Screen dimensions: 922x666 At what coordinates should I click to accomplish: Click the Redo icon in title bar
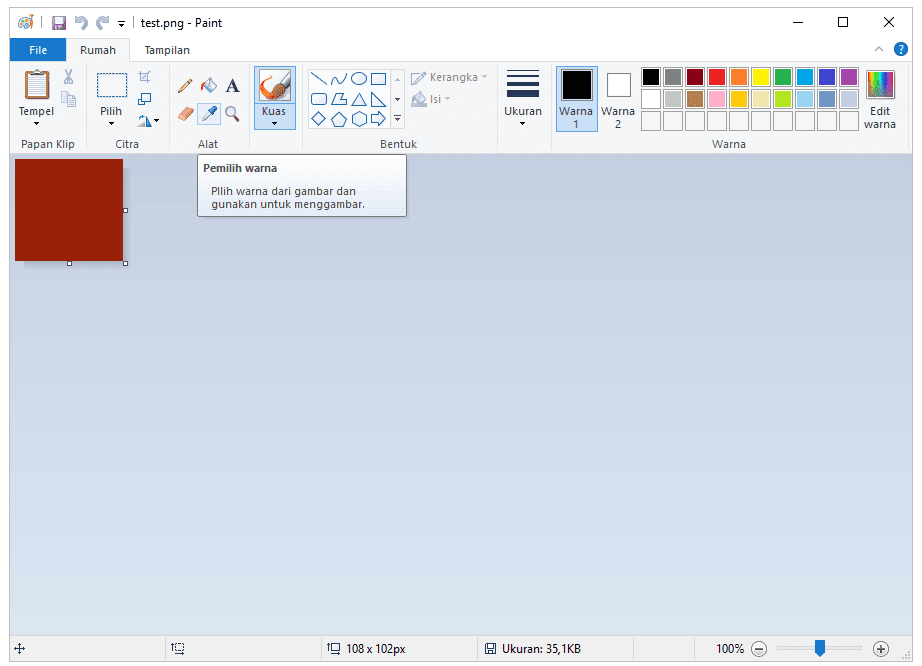click(102, 23)
